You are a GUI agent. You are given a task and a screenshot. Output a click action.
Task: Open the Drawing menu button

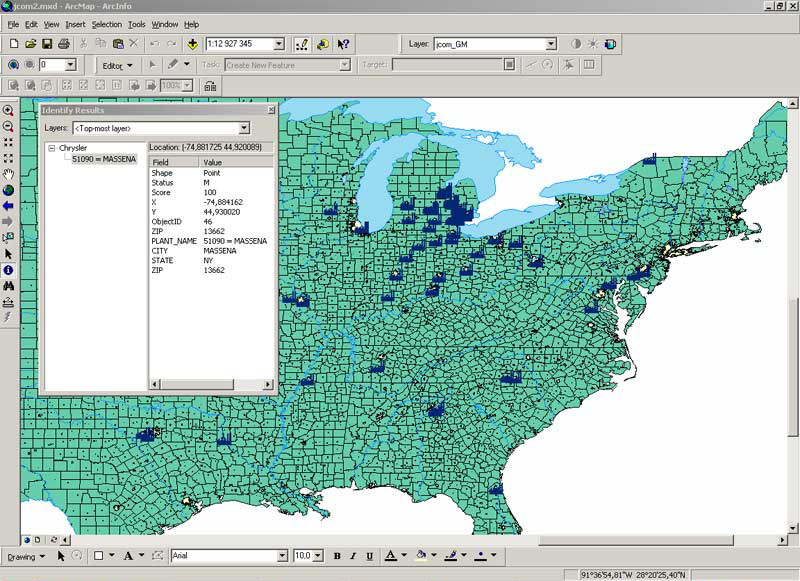pyautogui.click(x=24, y=556)
